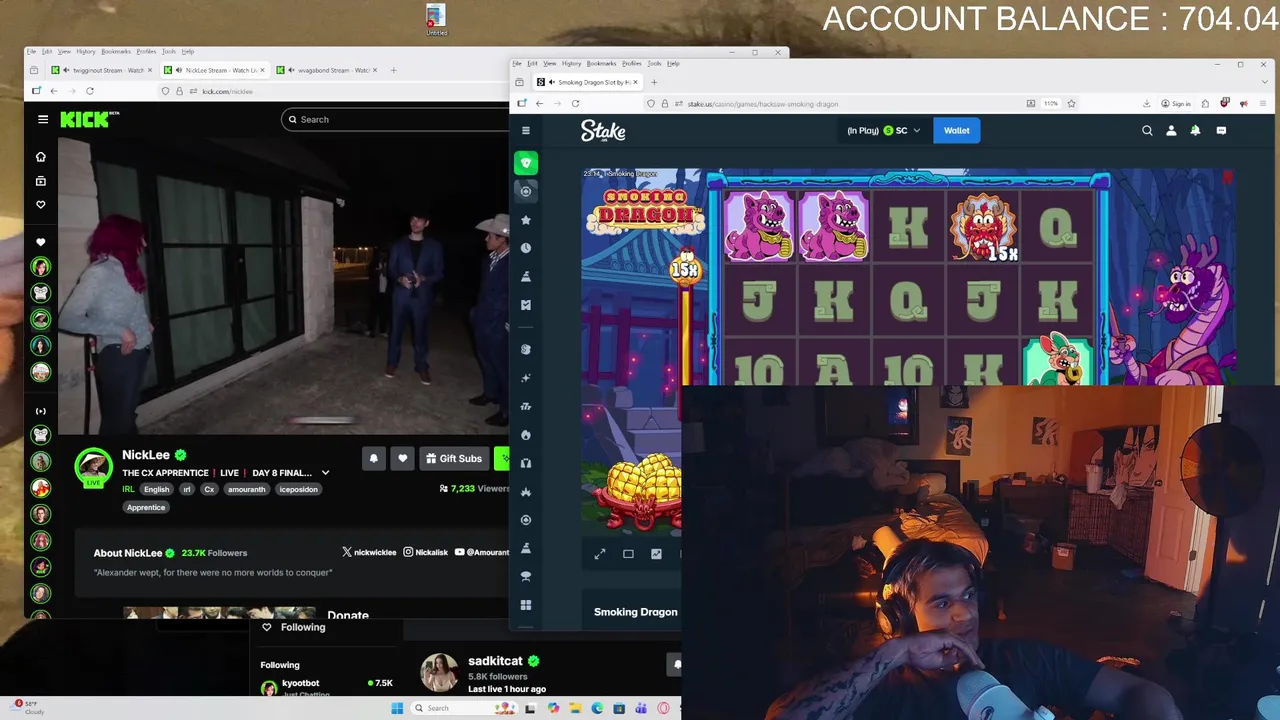1280x720 pixels.
Task: Open File Explorer from taskbar
Action: coord(575,708)
